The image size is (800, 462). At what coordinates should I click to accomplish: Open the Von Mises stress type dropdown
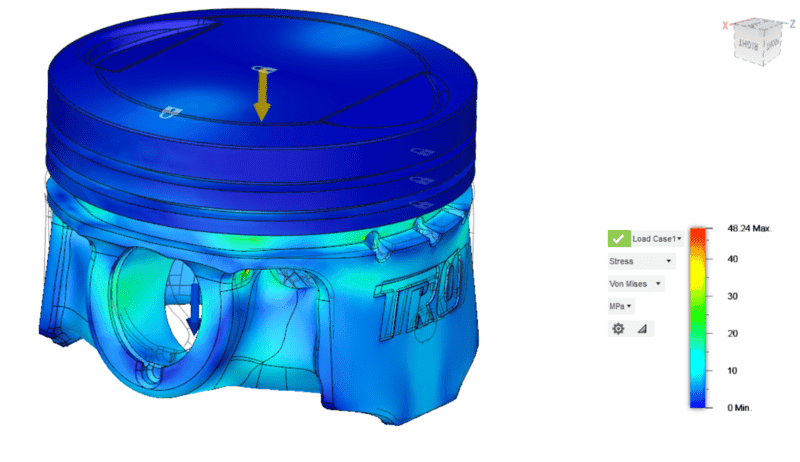[x=636, y=284]
